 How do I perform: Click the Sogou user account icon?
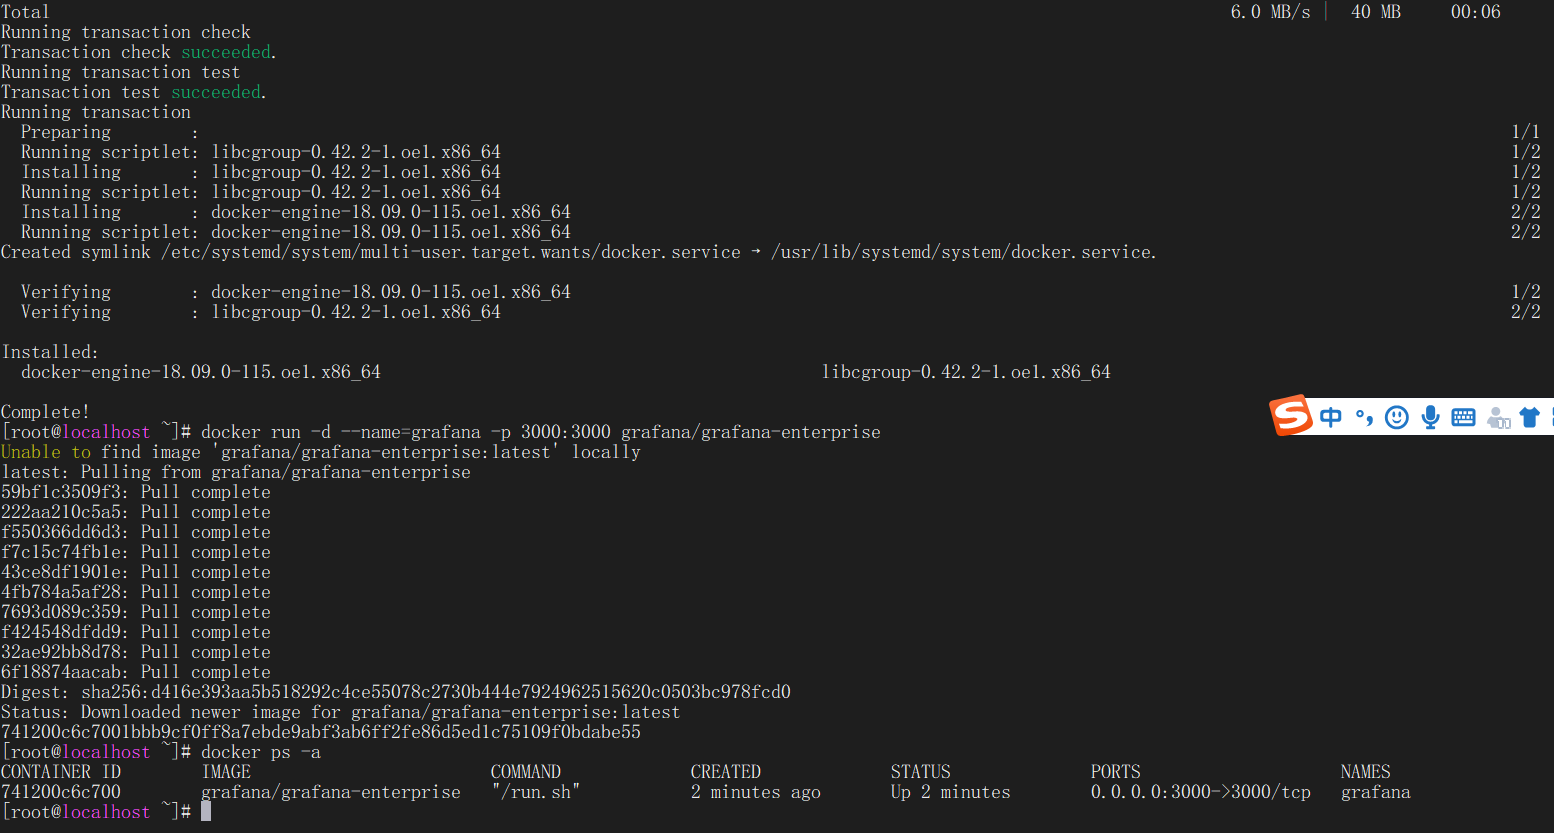(1498, 418)
